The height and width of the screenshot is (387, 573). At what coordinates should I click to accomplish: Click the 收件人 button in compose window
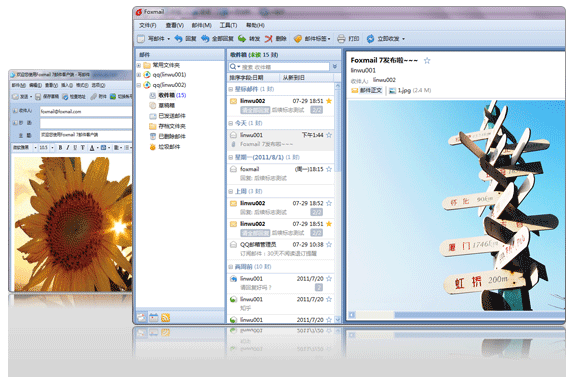23,111
